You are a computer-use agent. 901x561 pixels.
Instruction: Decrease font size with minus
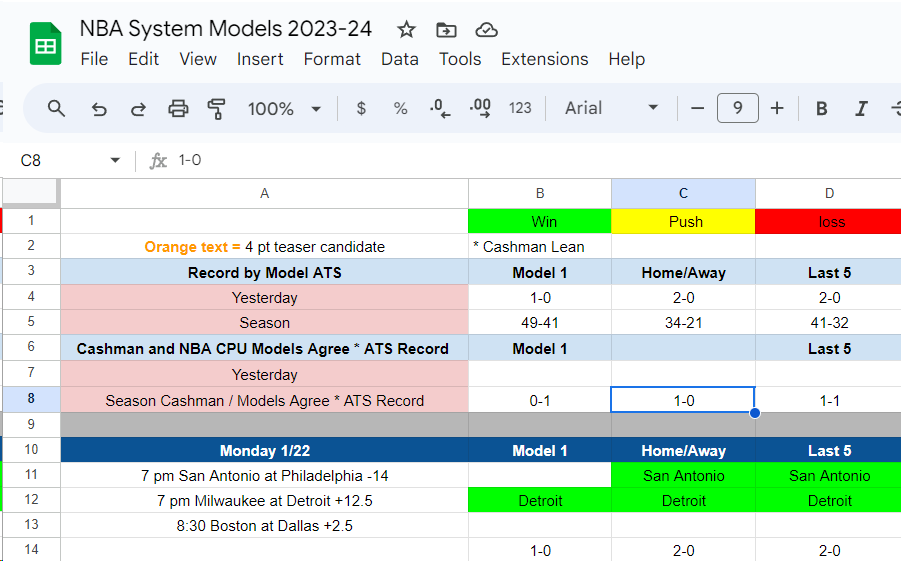tap(697, 108)
